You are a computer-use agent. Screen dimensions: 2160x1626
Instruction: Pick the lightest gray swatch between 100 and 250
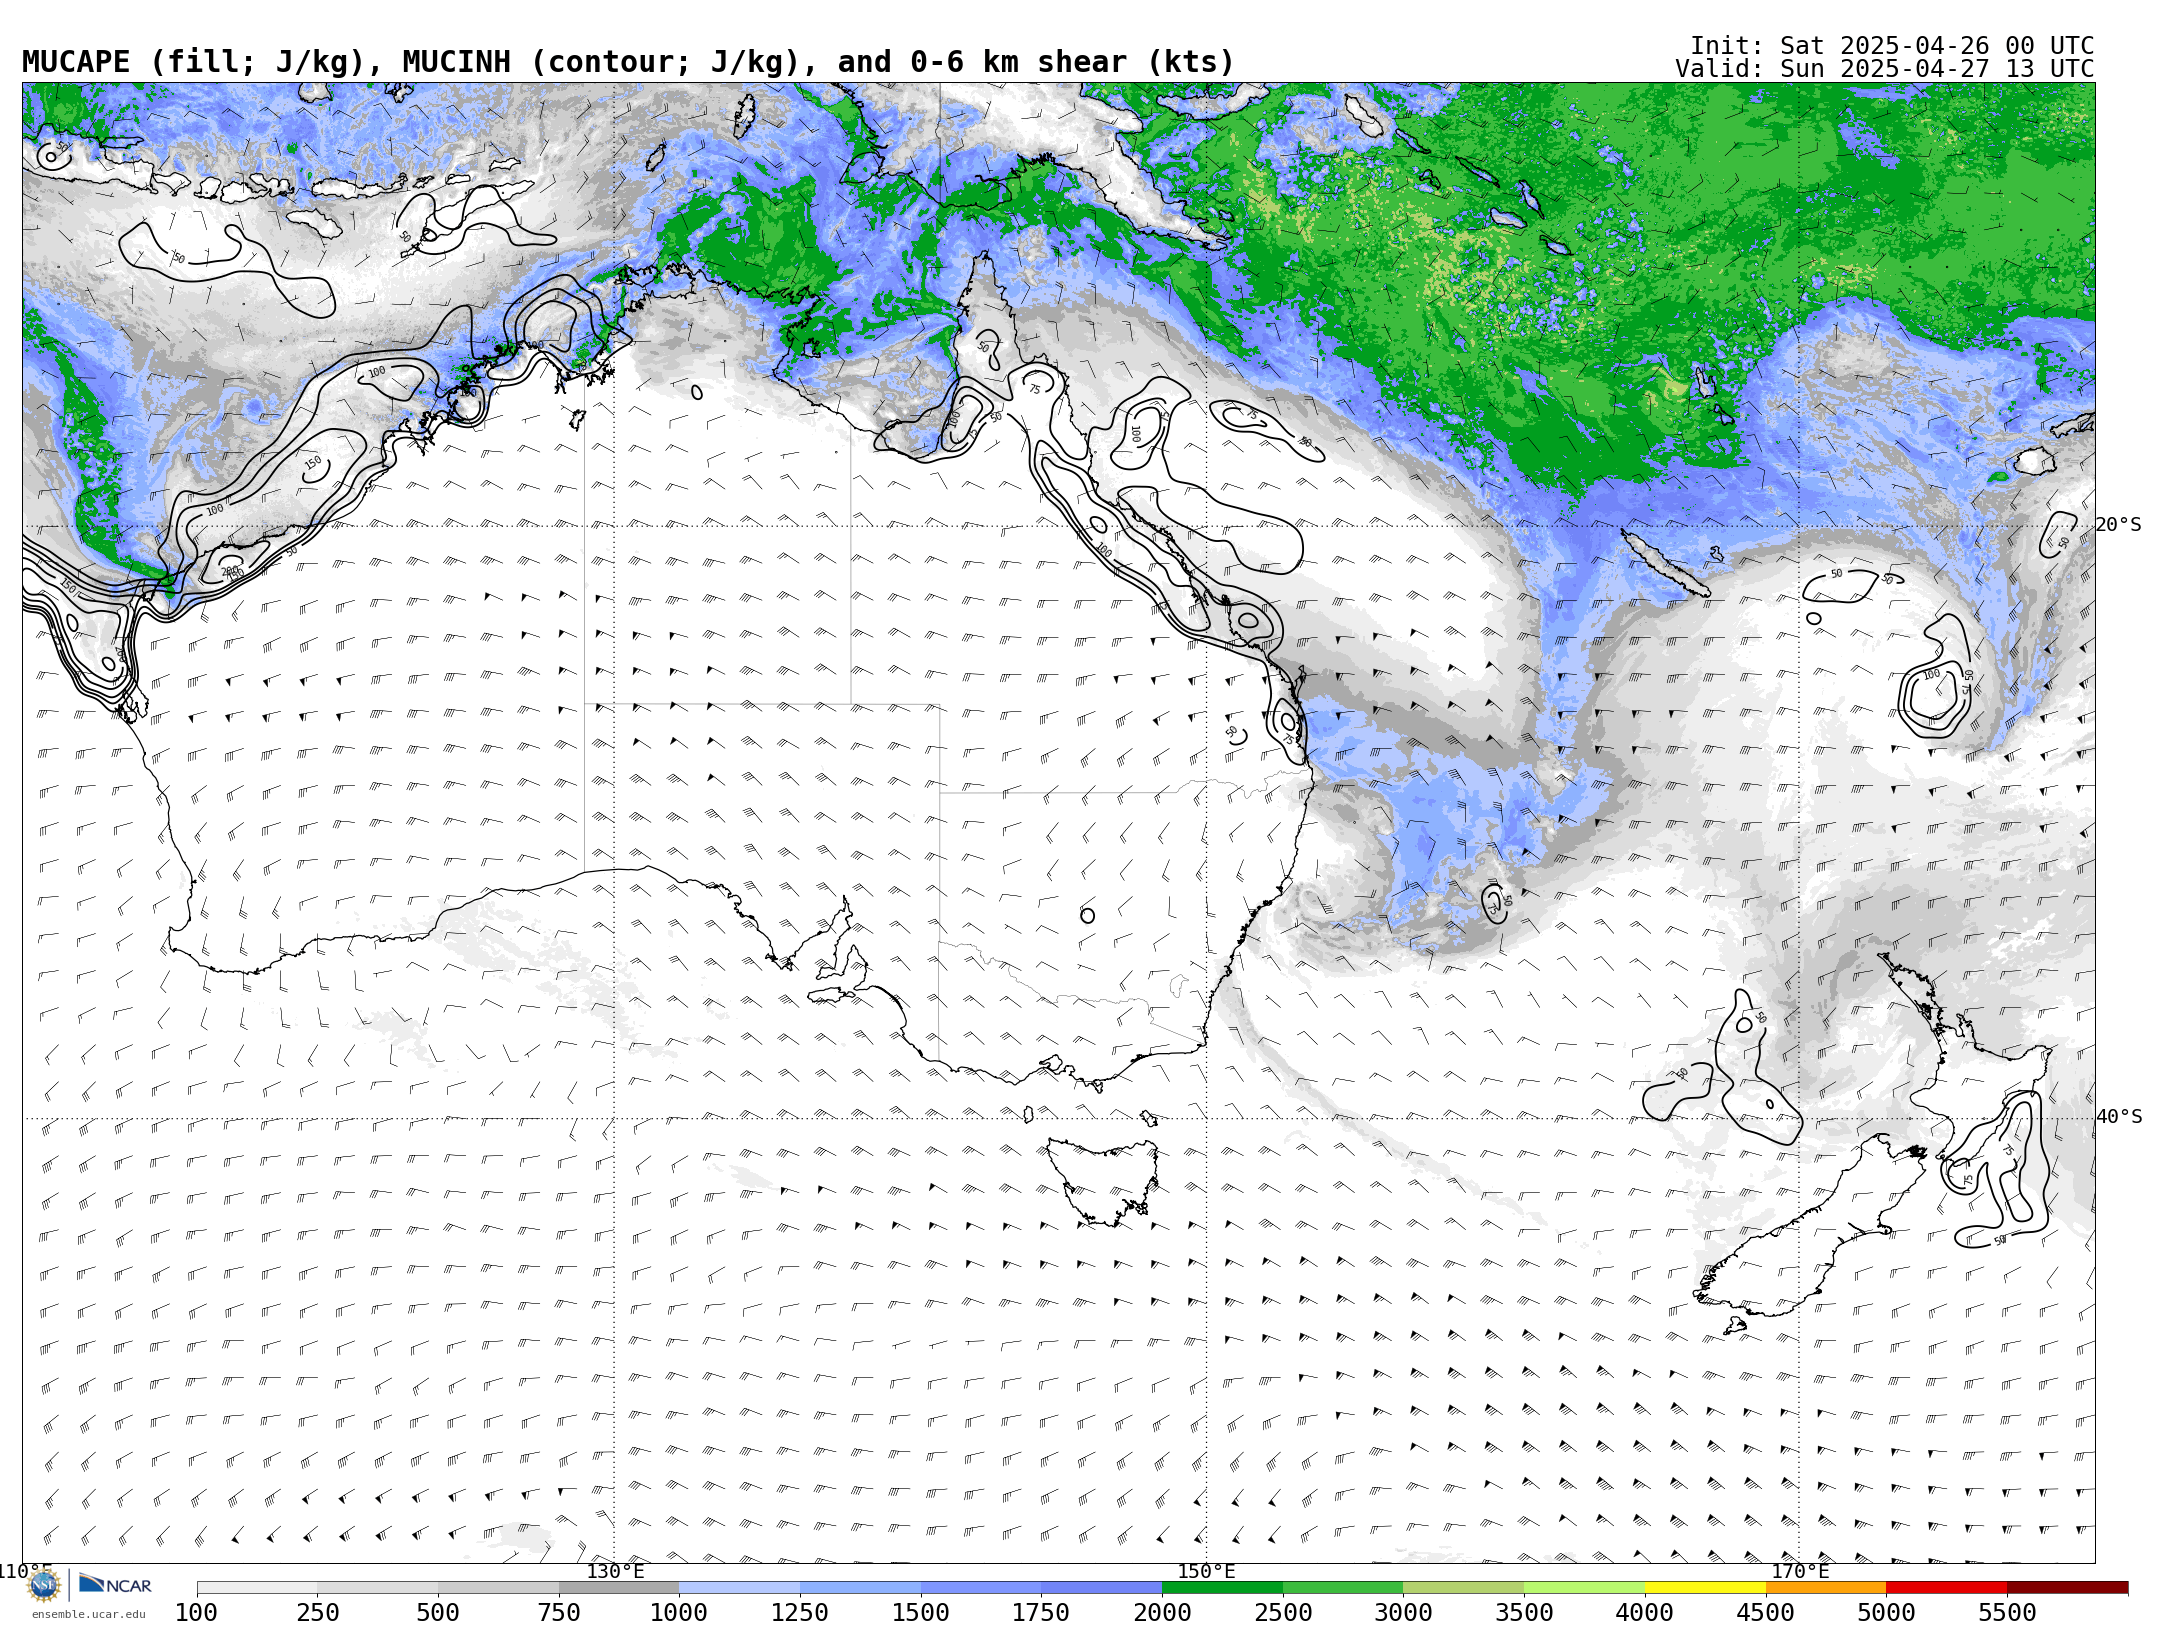coord(257,1587)
